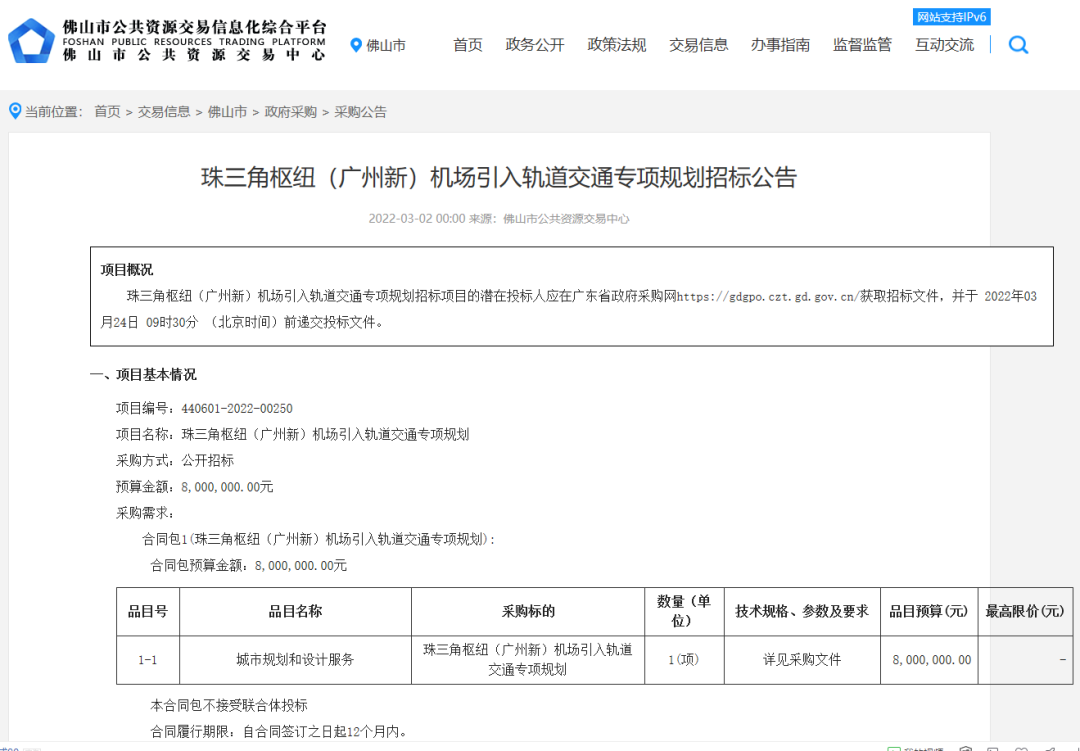Switch city using 佛山市 selector in header
Viewport: 1080px width, 751px height.
tap(386, 45)
